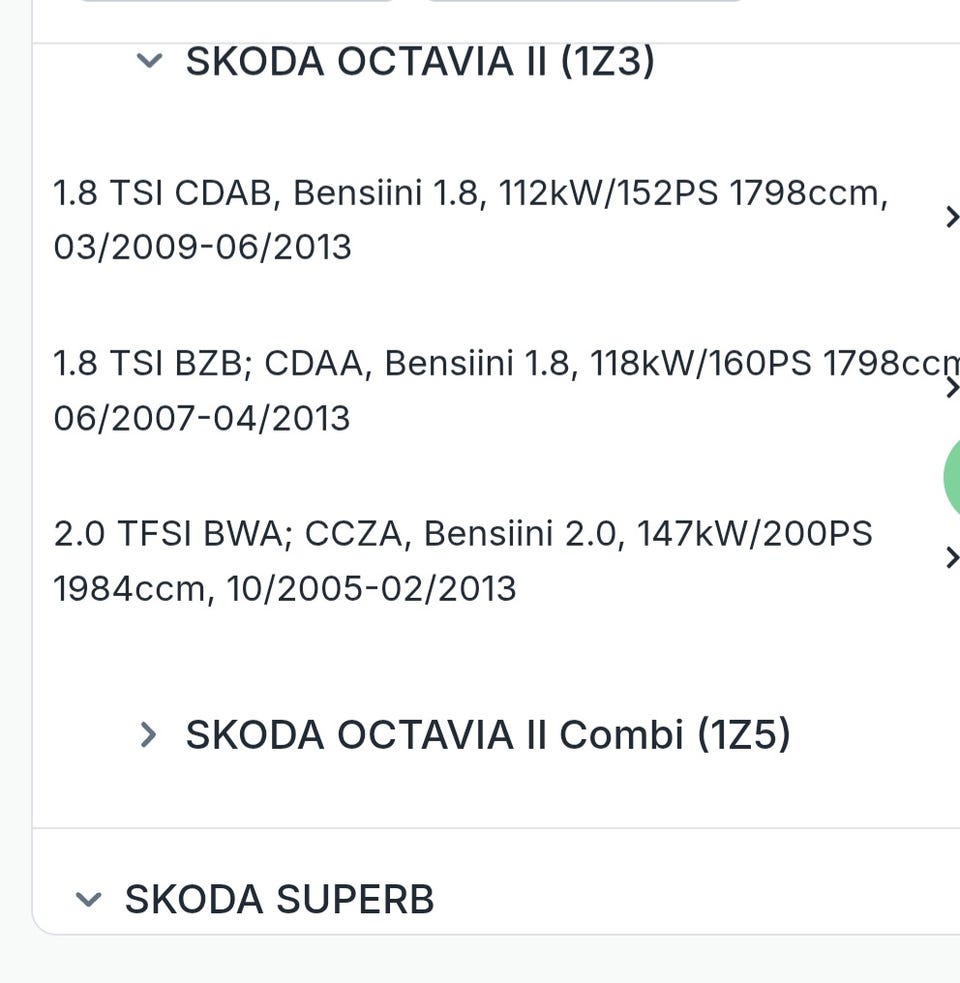
Task: Select the SKODA SUPERB heading
Action: point(279,900)
